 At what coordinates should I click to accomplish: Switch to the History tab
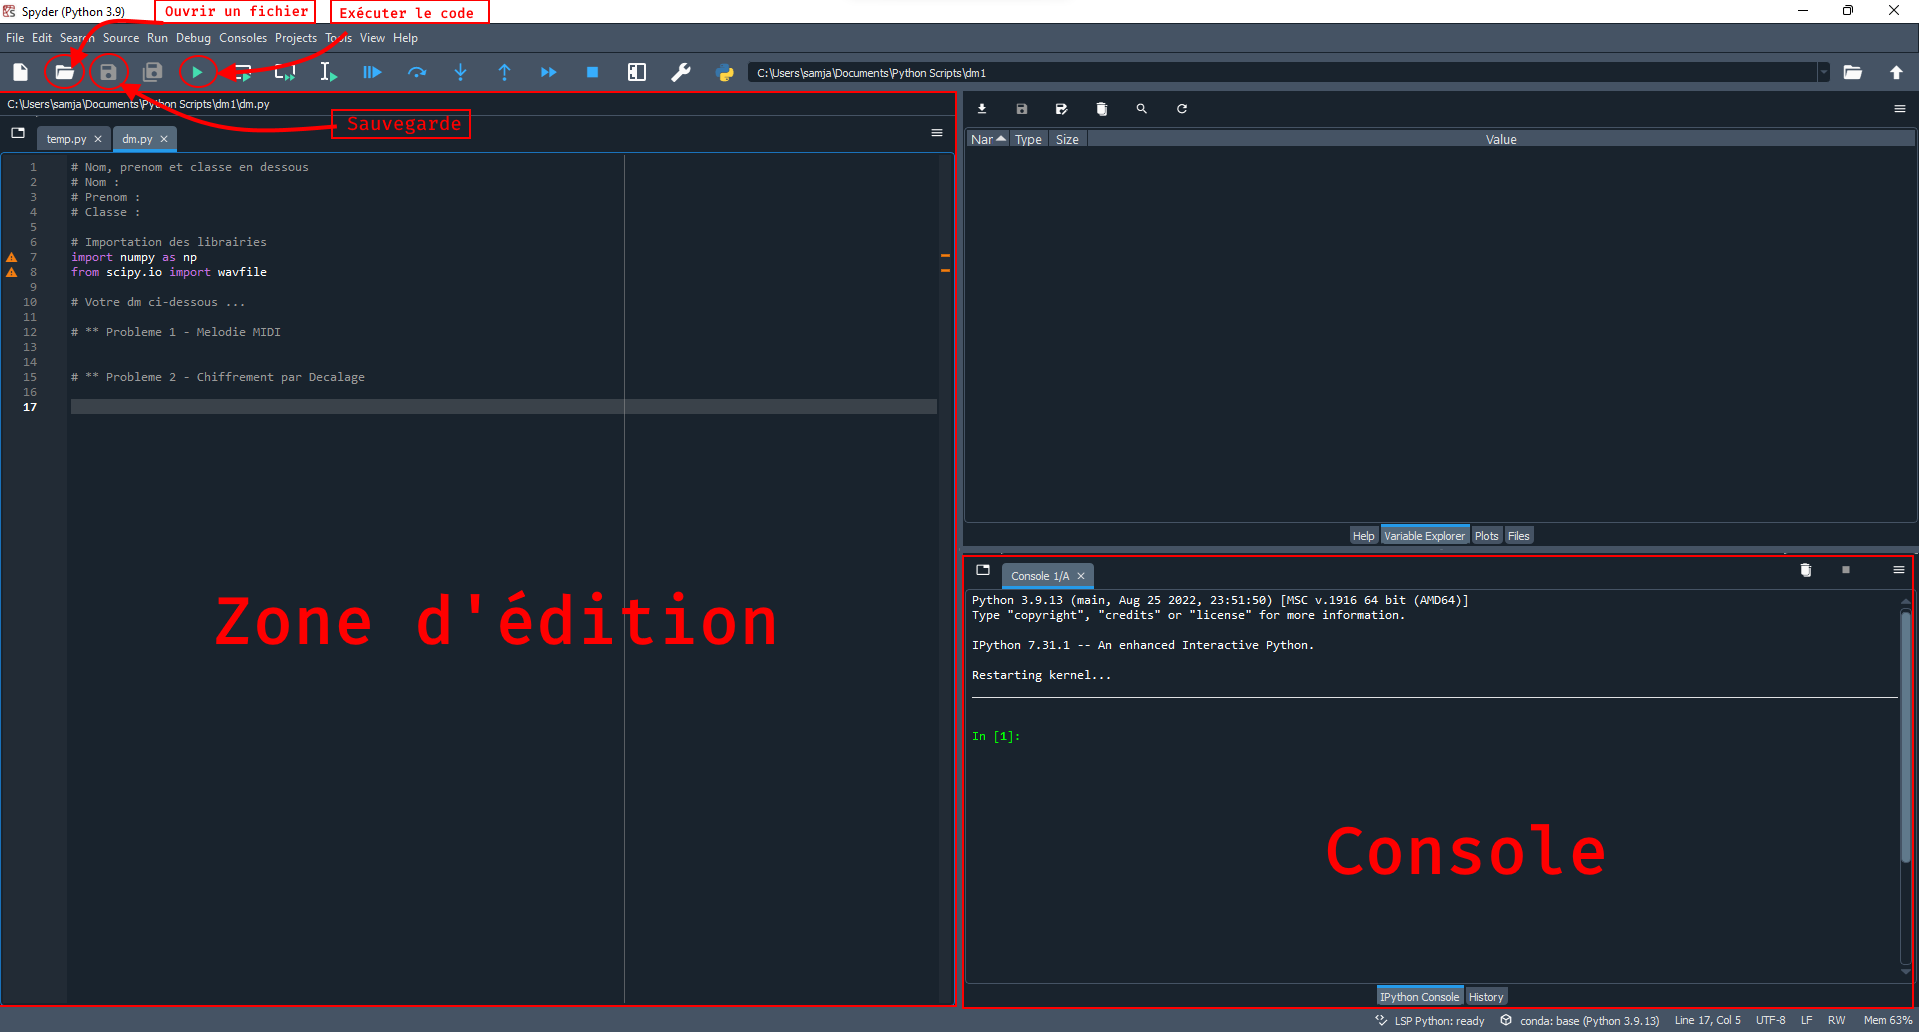1486,997
